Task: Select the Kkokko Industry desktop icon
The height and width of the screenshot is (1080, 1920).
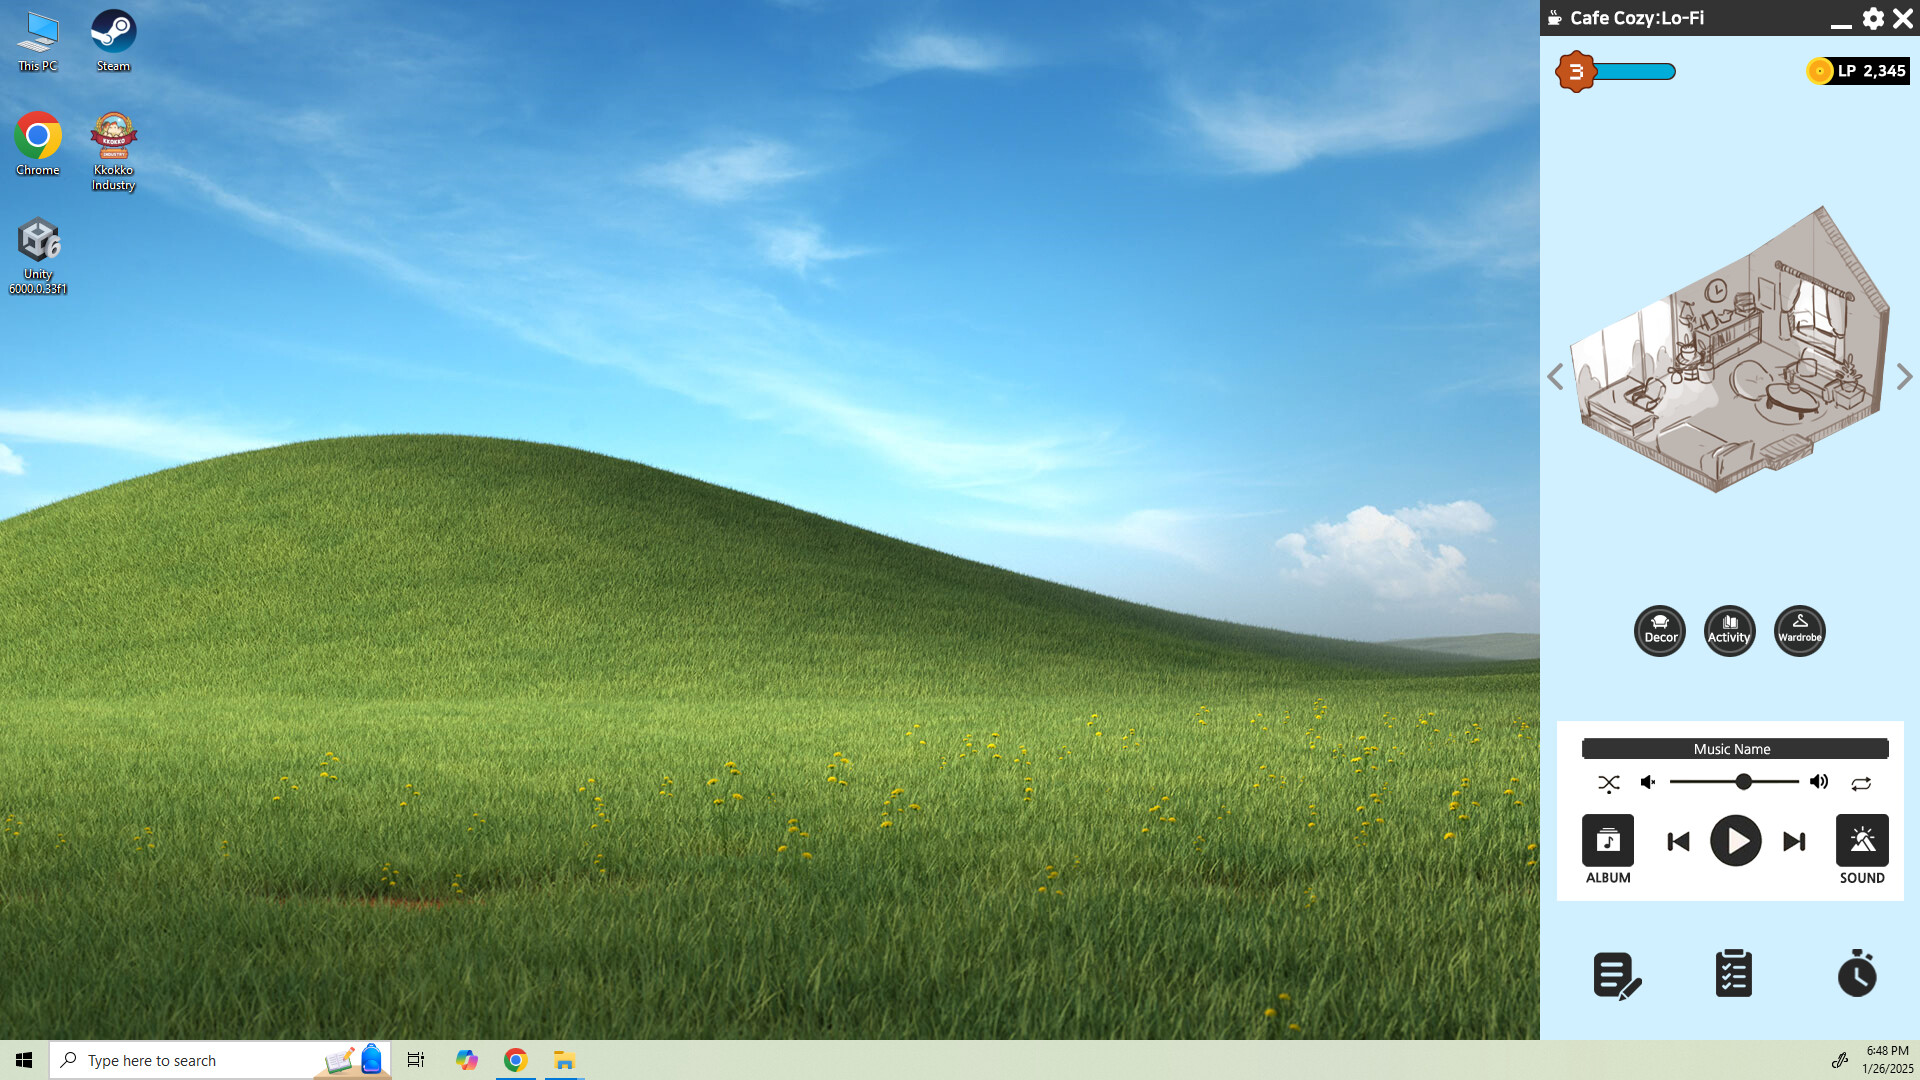Action: (113, 151)
